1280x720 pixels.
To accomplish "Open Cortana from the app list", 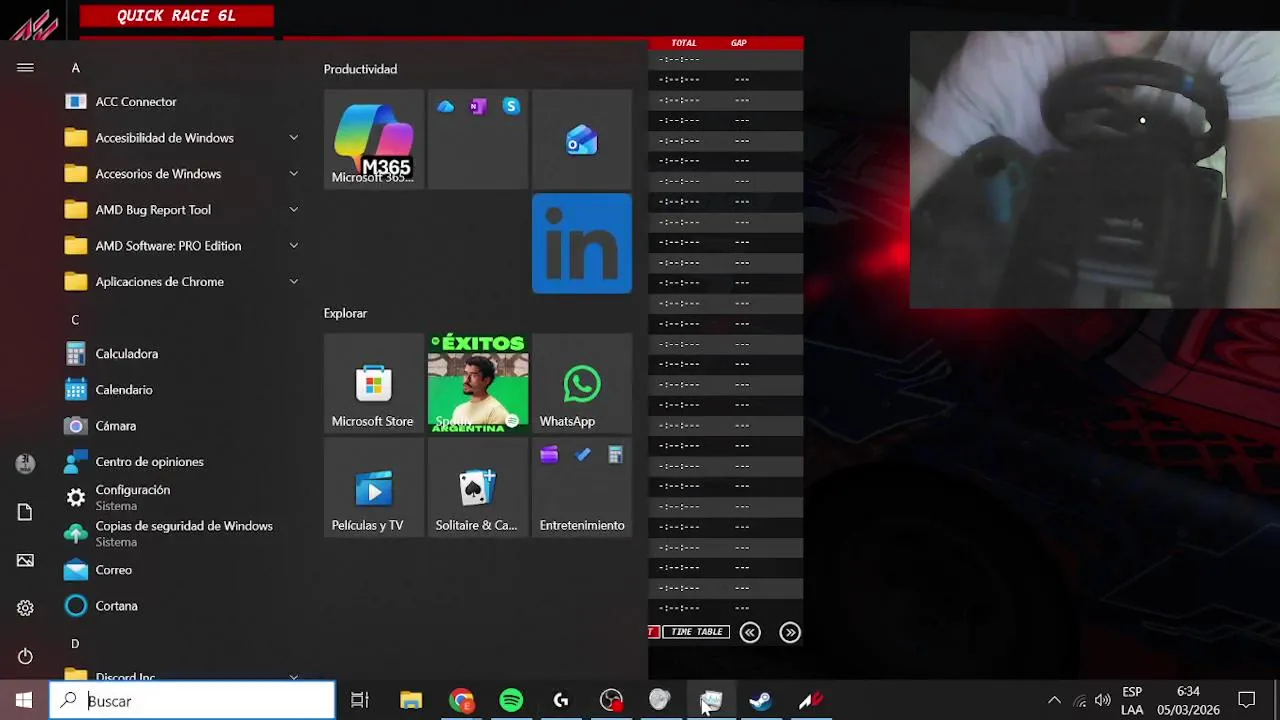I will pyautogui.click(x=184, y=606).
